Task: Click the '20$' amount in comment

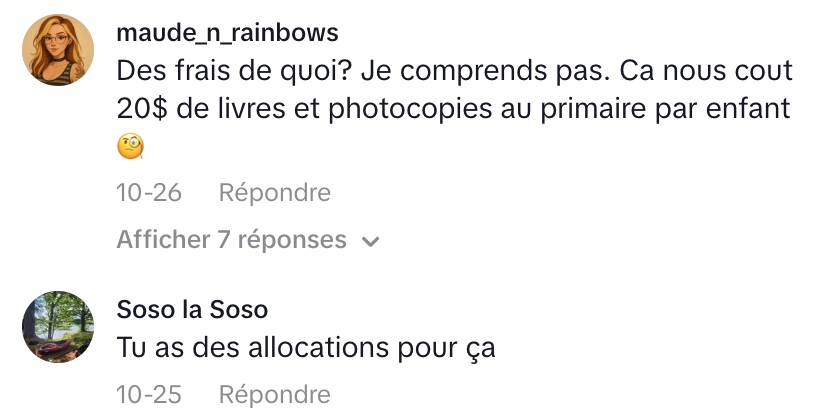Action: [x=142, y=109]
